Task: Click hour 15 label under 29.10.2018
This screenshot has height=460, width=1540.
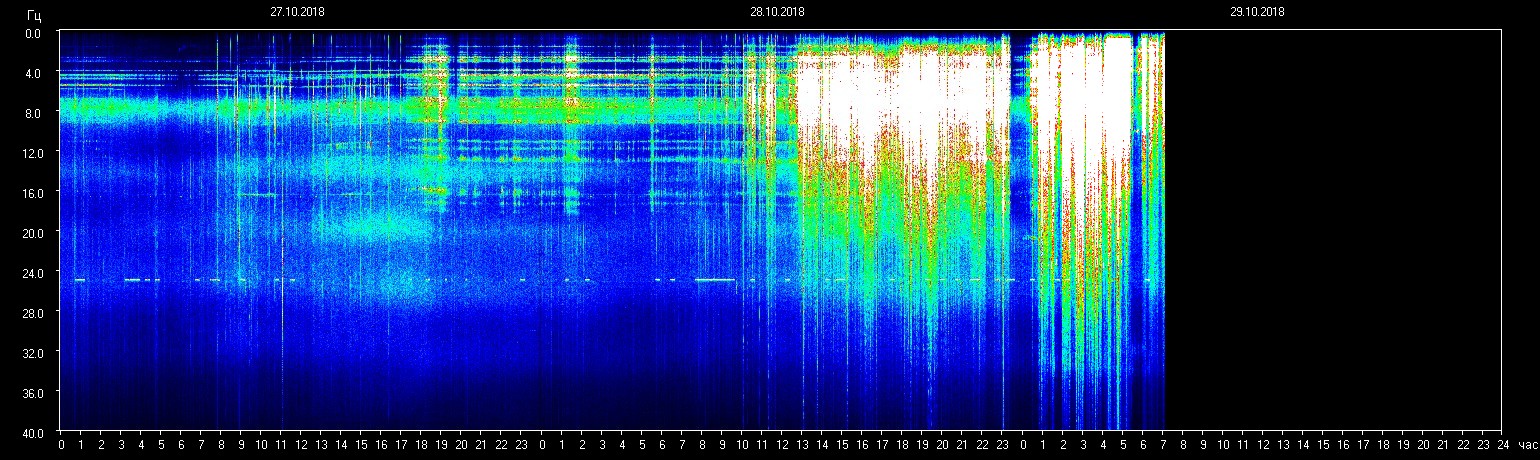Action: tap(1322, 445)
